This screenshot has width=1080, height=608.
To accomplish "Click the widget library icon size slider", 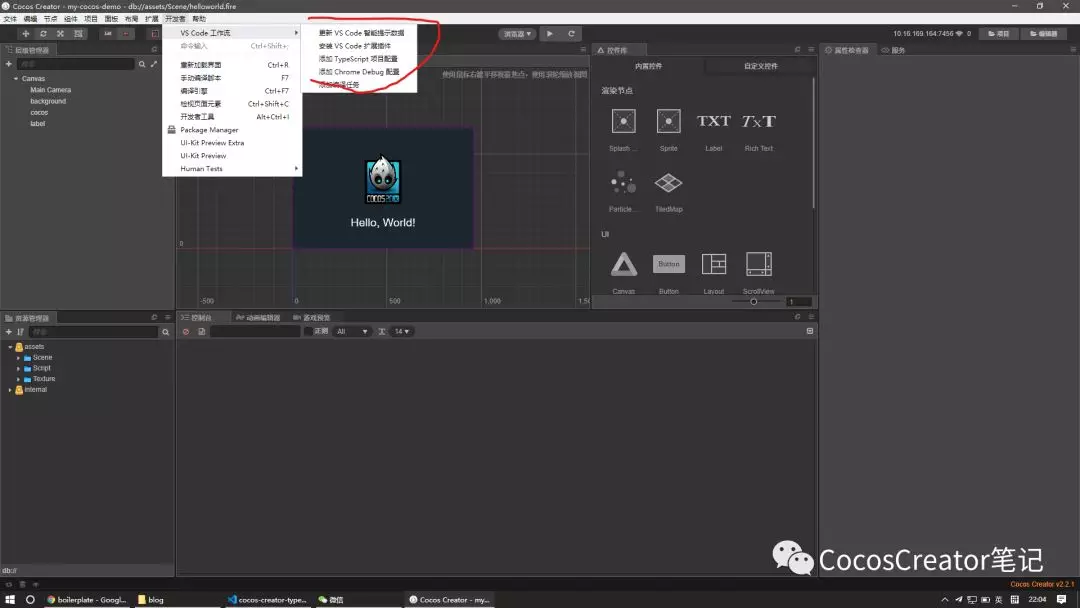I will (756, 302).
